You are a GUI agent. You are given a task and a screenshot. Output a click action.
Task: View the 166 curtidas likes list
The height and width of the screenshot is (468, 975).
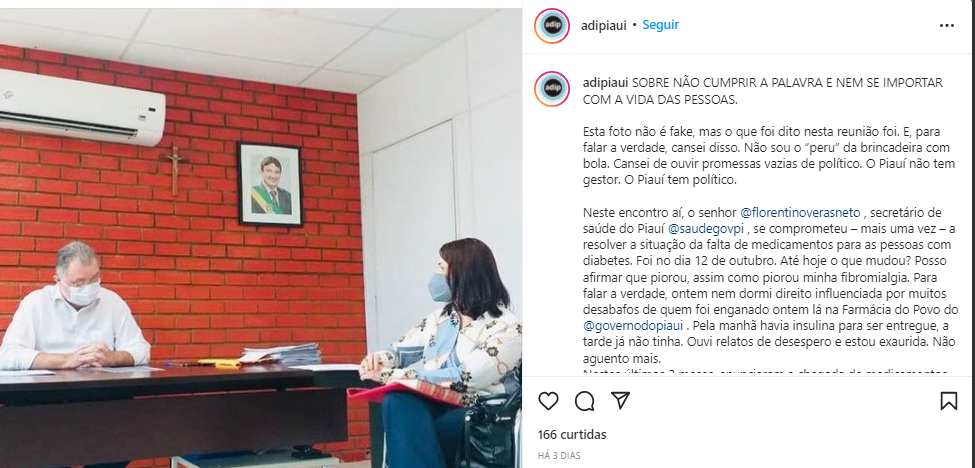pyautogui.click(x=572, y=434)
